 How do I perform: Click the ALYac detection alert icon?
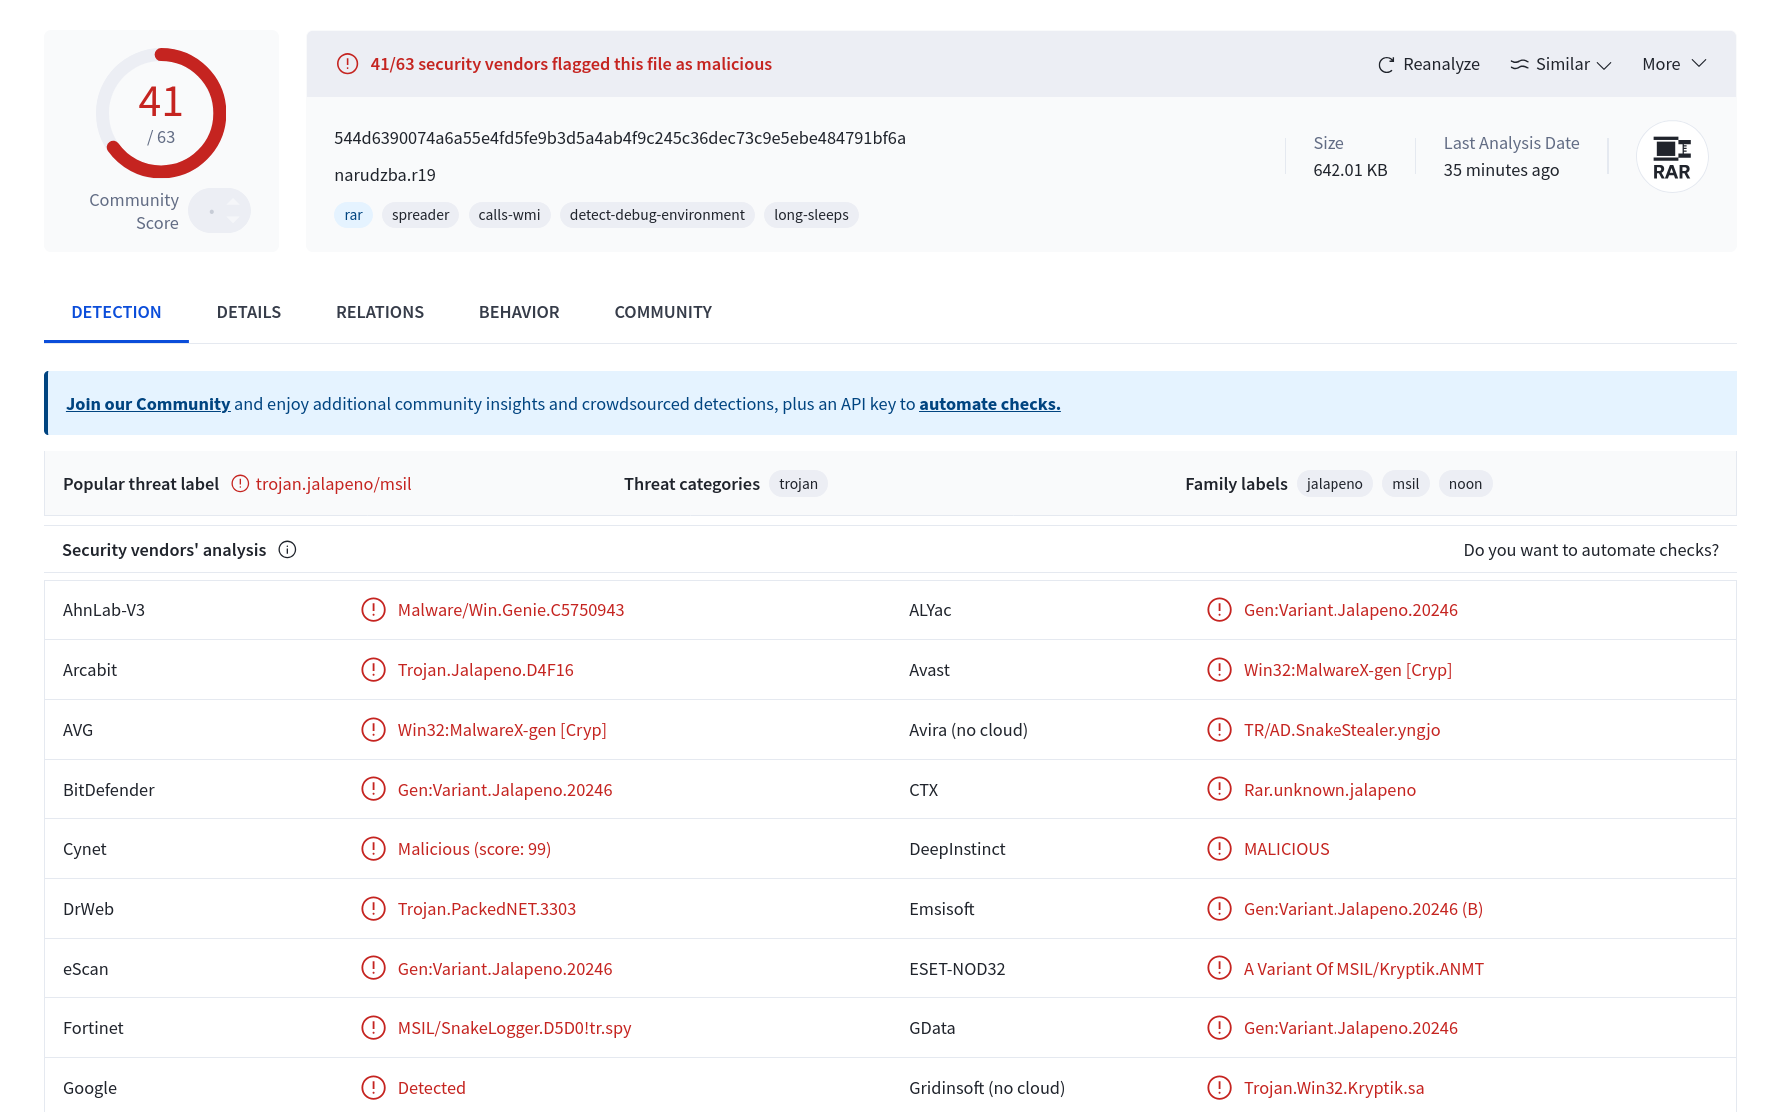pyautogui.click(x=1219, y=610)
